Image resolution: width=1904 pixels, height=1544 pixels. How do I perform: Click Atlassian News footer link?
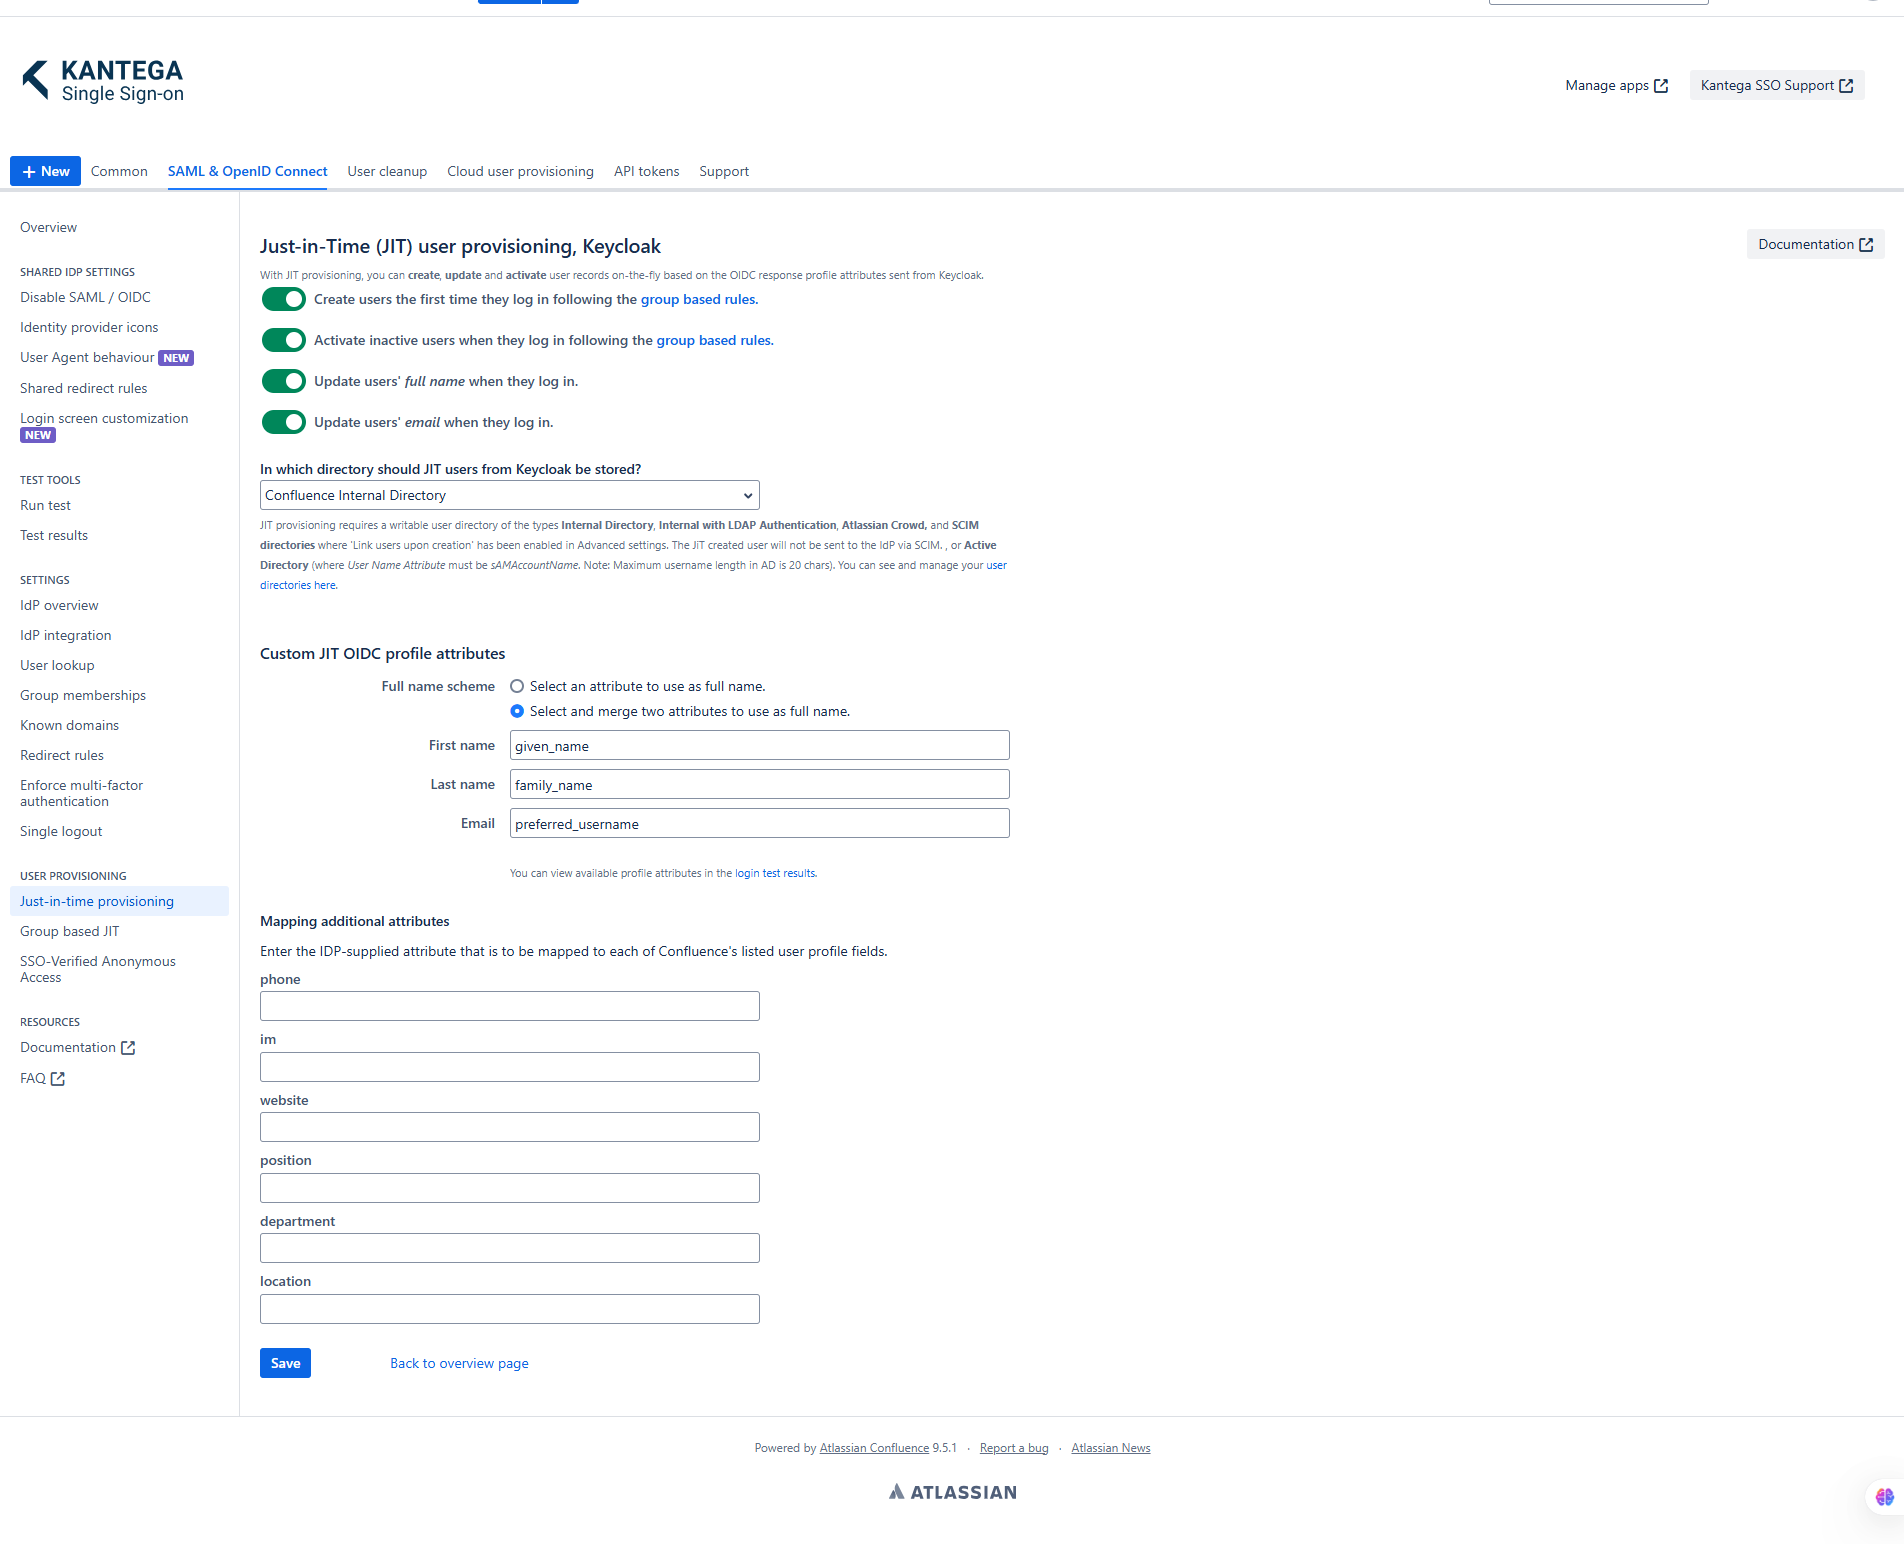[1111, 1449]
